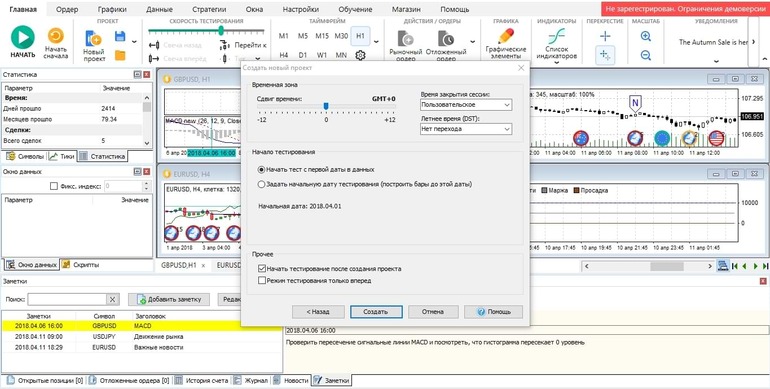Expand orders group dropdown arrow

pos(472,42)
